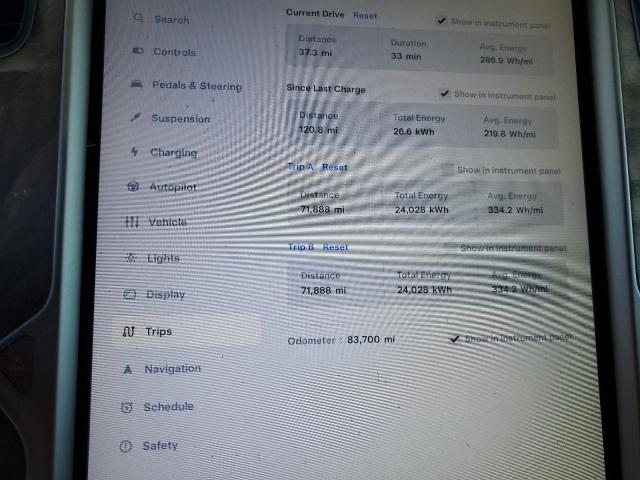Reset Trip A data
This screenshot has width=640, height=480.
coord(335,167)
